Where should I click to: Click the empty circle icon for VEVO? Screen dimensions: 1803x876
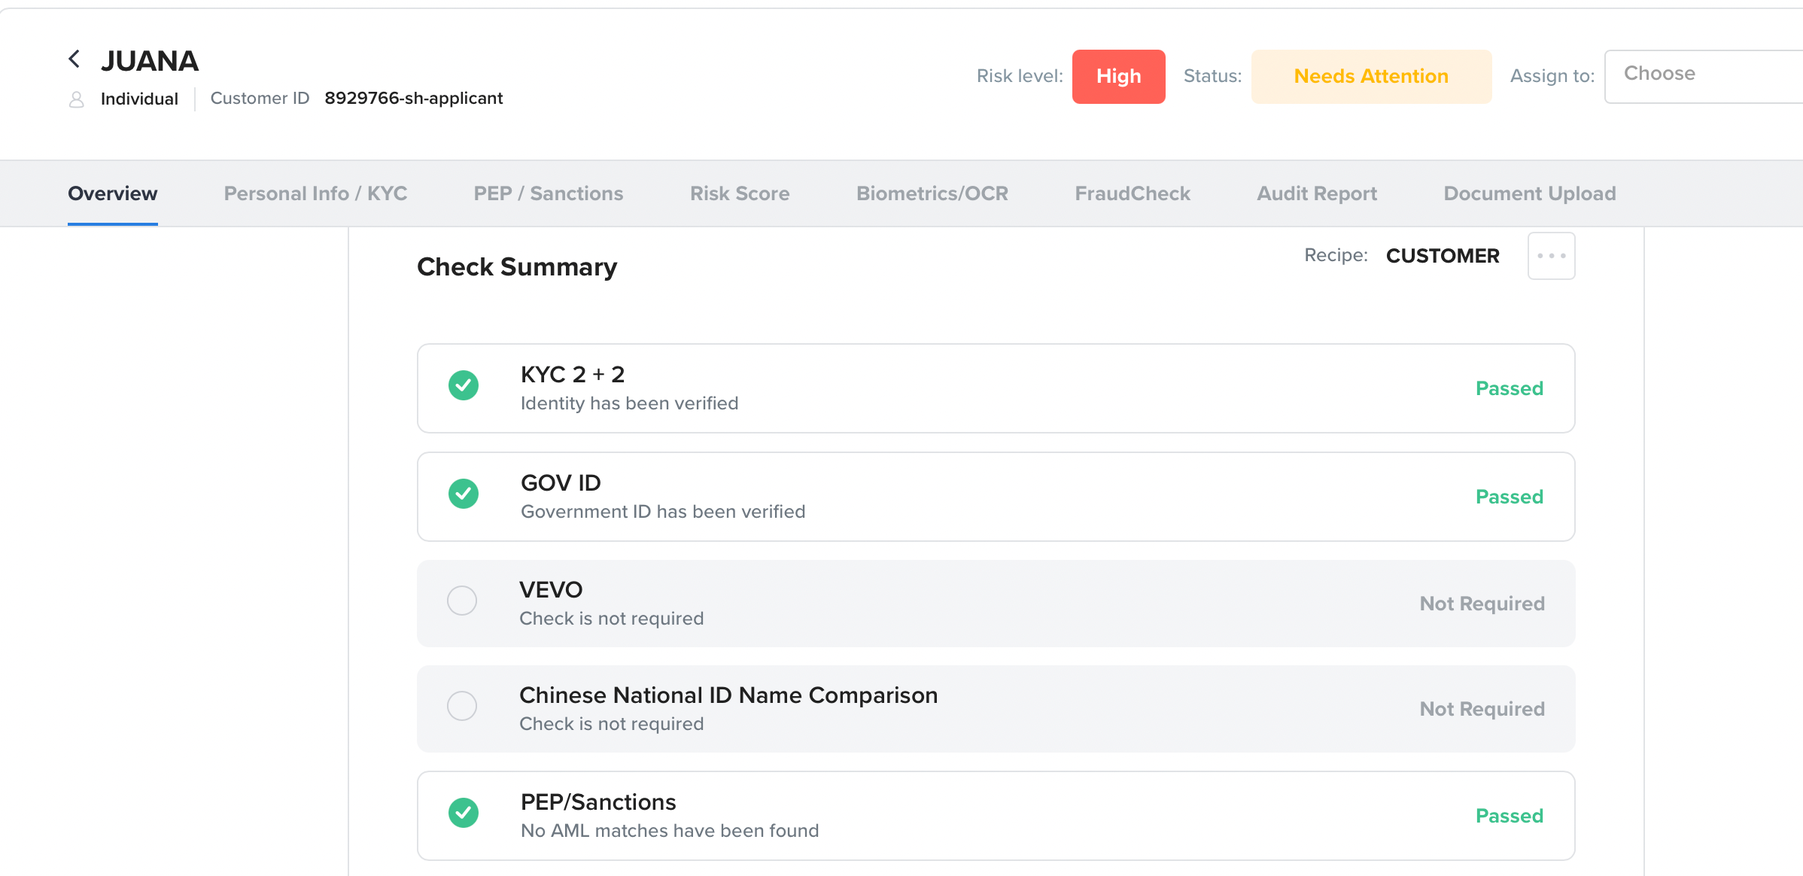[462, 600]
